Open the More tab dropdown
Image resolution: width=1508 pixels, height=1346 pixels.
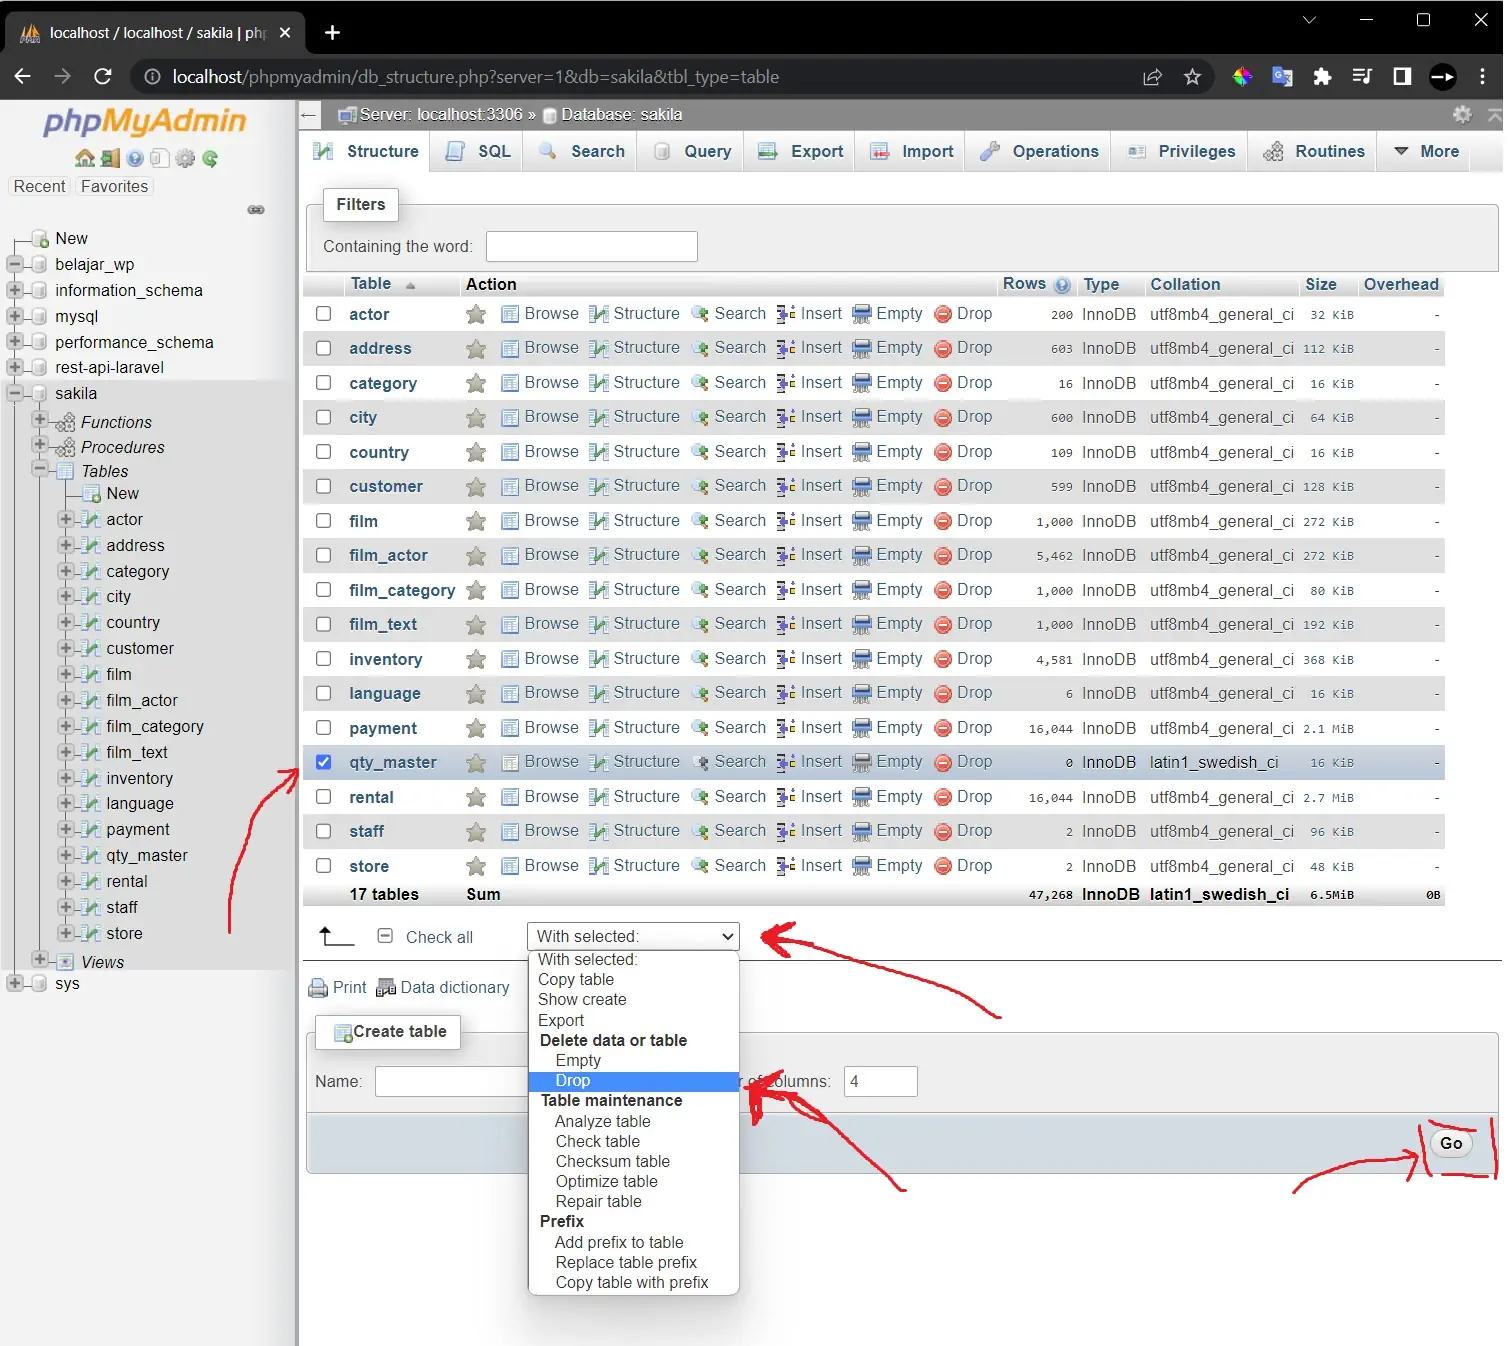(x=1427, y=151)
